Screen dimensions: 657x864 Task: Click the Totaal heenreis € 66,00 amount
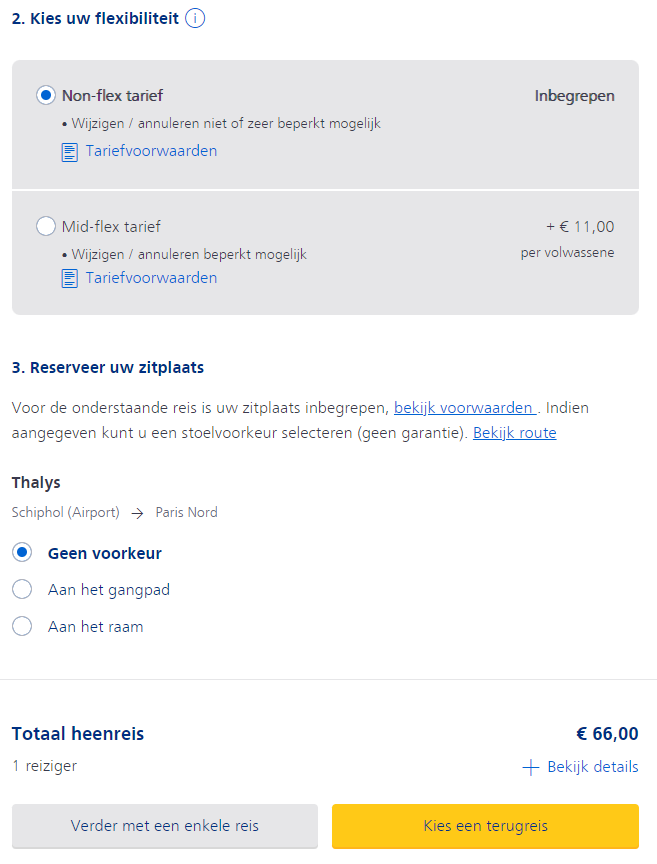(x=607, y=733)
